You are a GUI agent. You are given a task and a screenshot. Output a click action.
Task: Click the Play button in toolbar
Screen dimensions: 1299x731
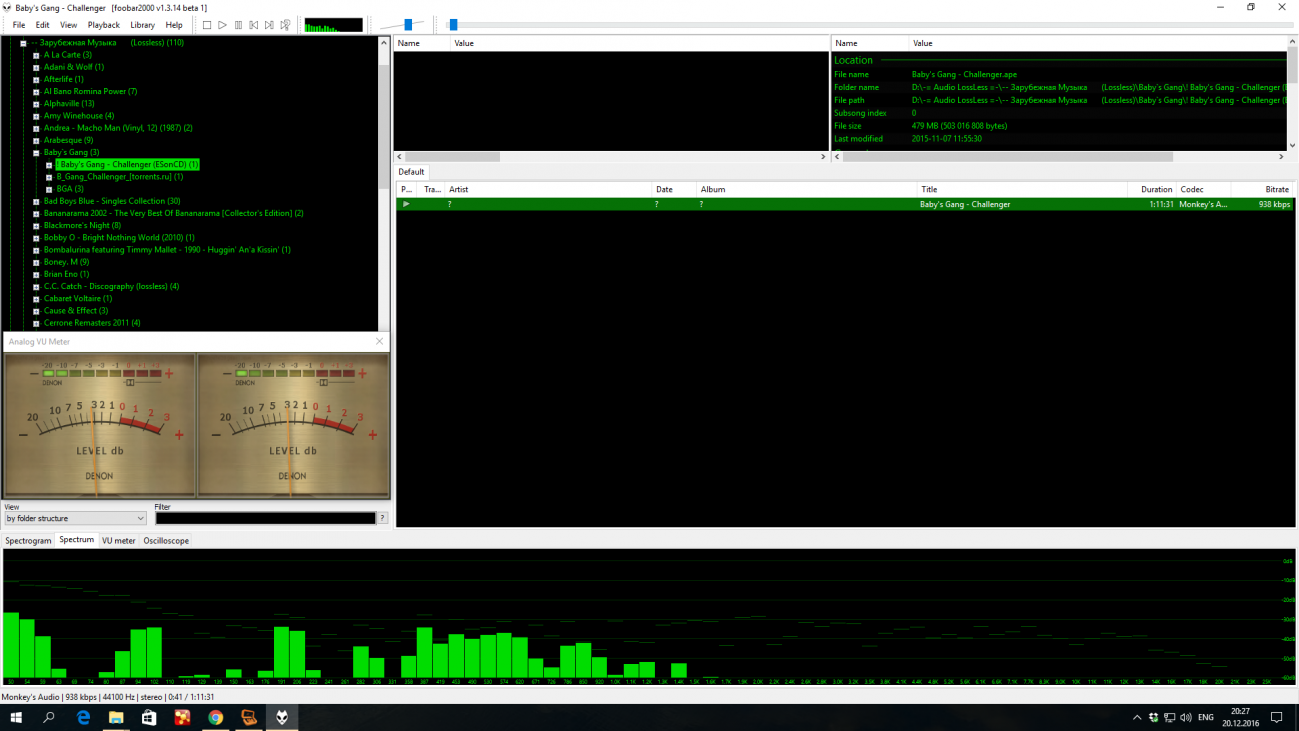(222, 25)
